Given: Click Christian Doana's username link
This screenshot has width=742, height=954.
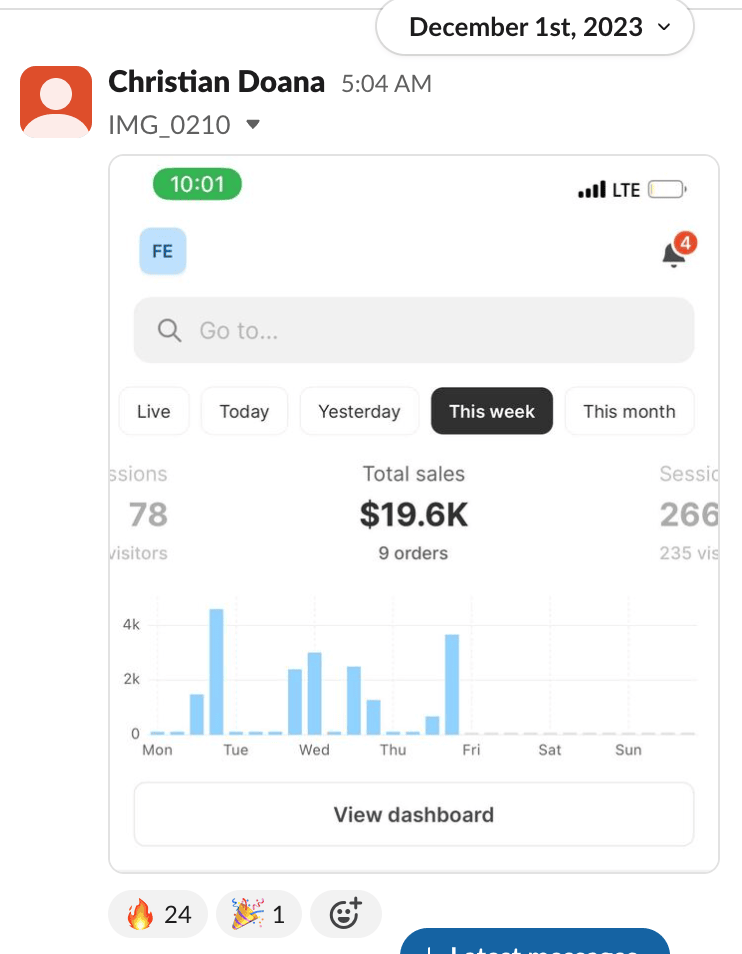Looking at the screenshot, I should 216,82.
